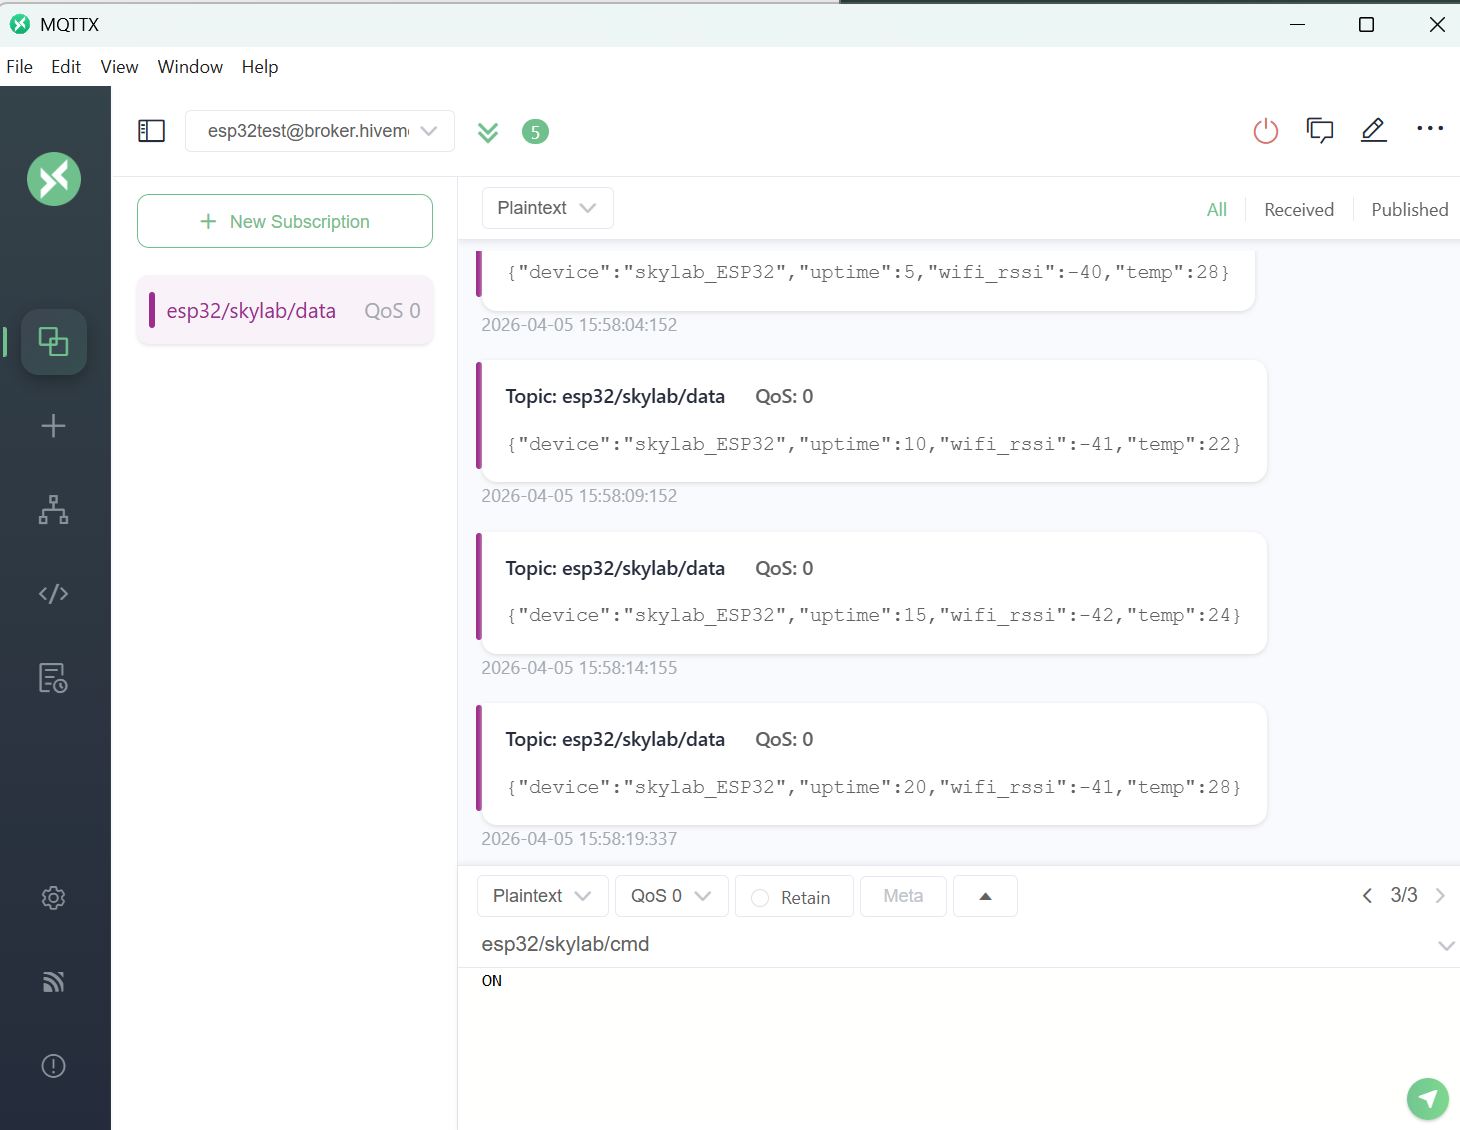The image size is (1460, 1130).
Task: Open the Meta button
Action: tap(903, 896)
